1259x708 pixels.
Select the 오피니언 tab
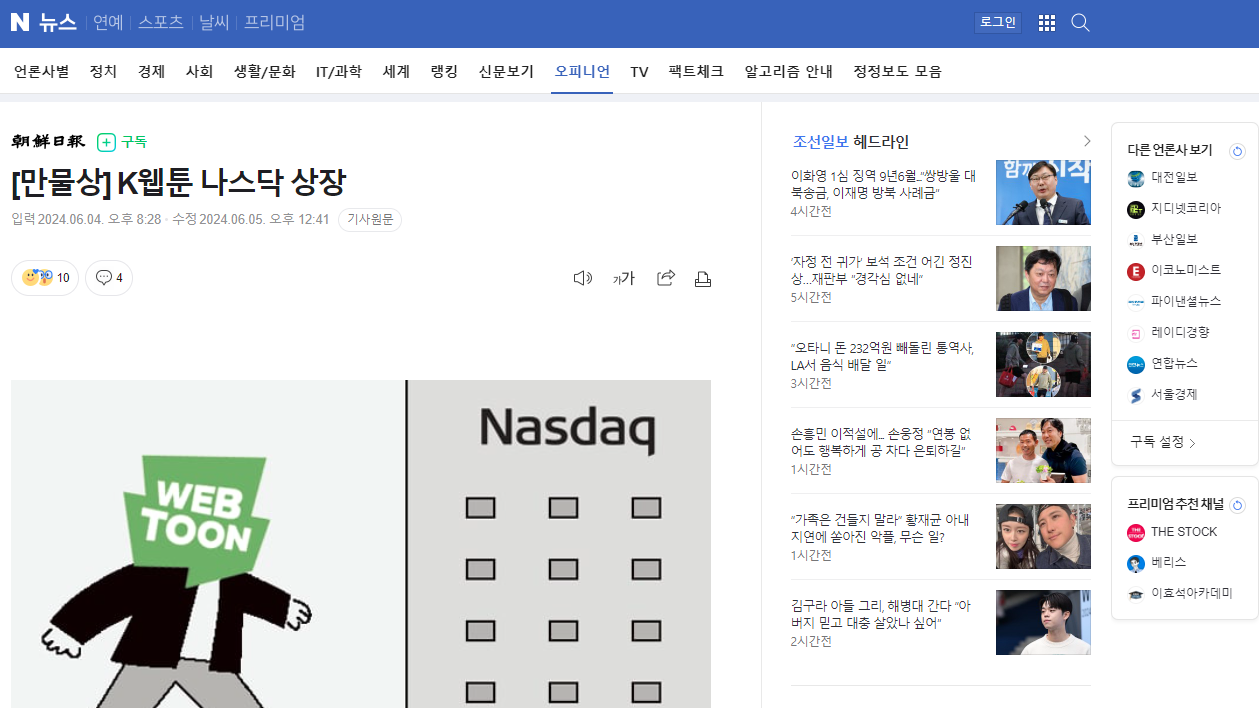click(582, 72)
